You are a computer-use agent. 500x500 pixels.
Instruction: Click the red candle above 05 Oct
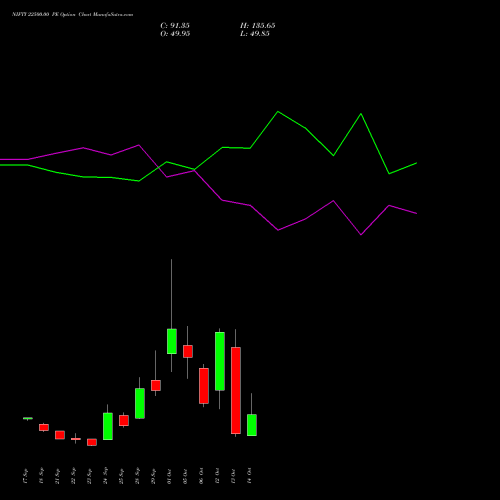[188, 351]
